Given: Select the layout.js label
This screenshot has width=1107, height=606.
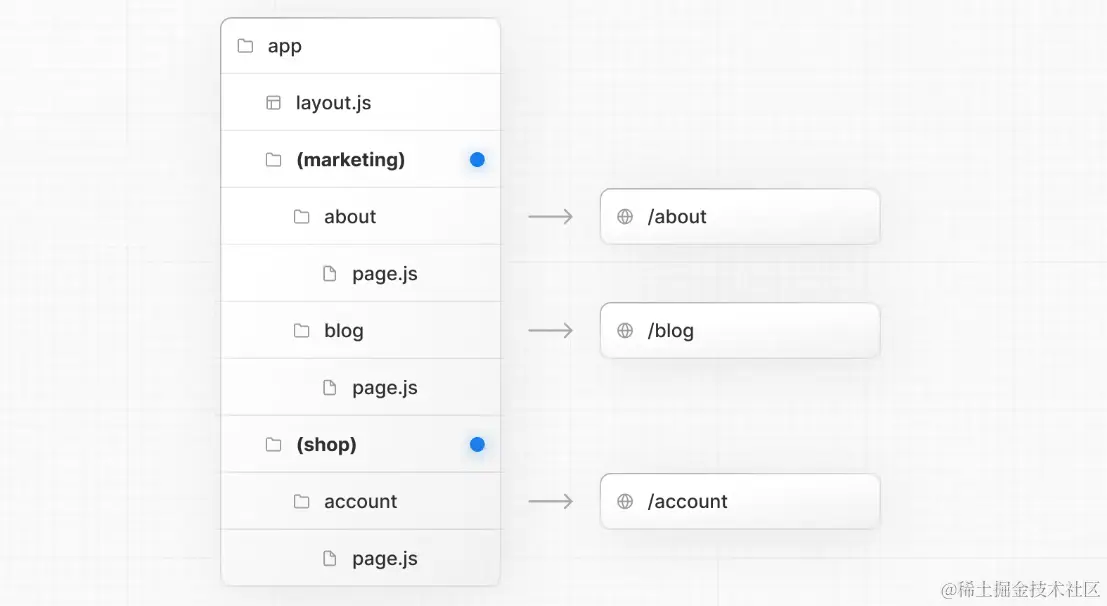Looking at the screenshot, I should (333, 103).
